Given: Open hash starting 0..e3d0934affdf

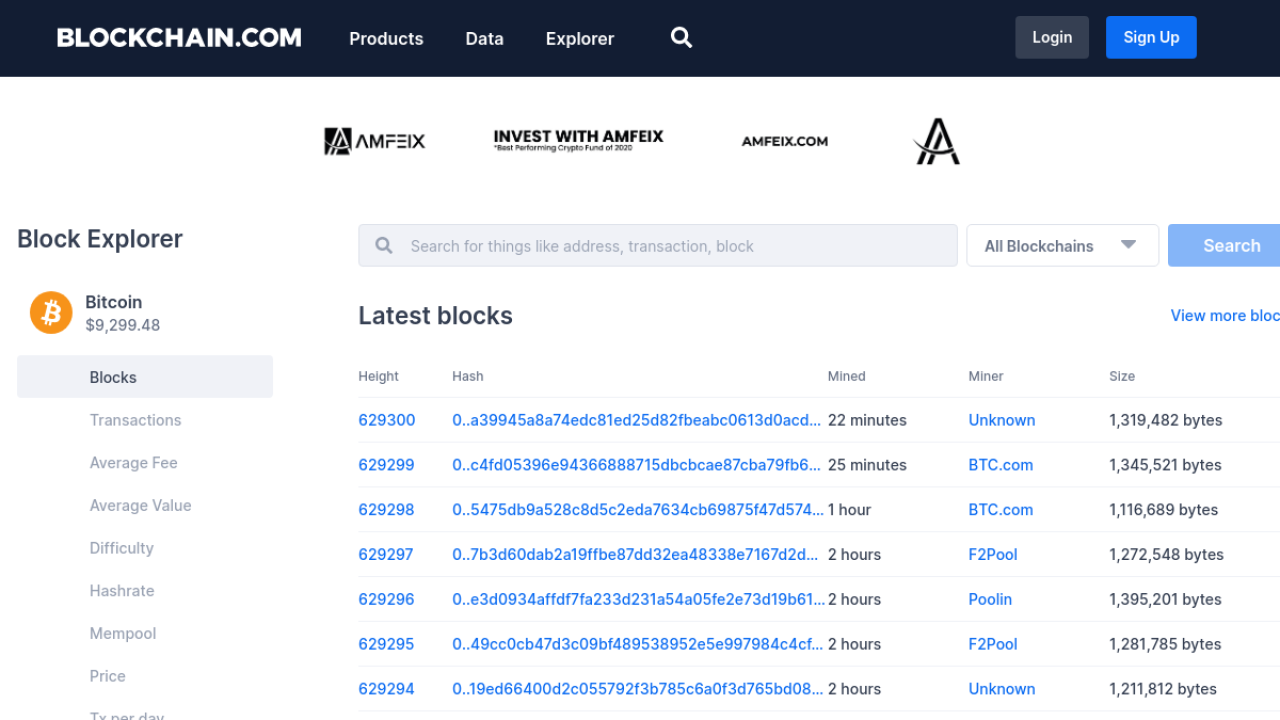Looking at the screenshot, I should tap(639, 600).
